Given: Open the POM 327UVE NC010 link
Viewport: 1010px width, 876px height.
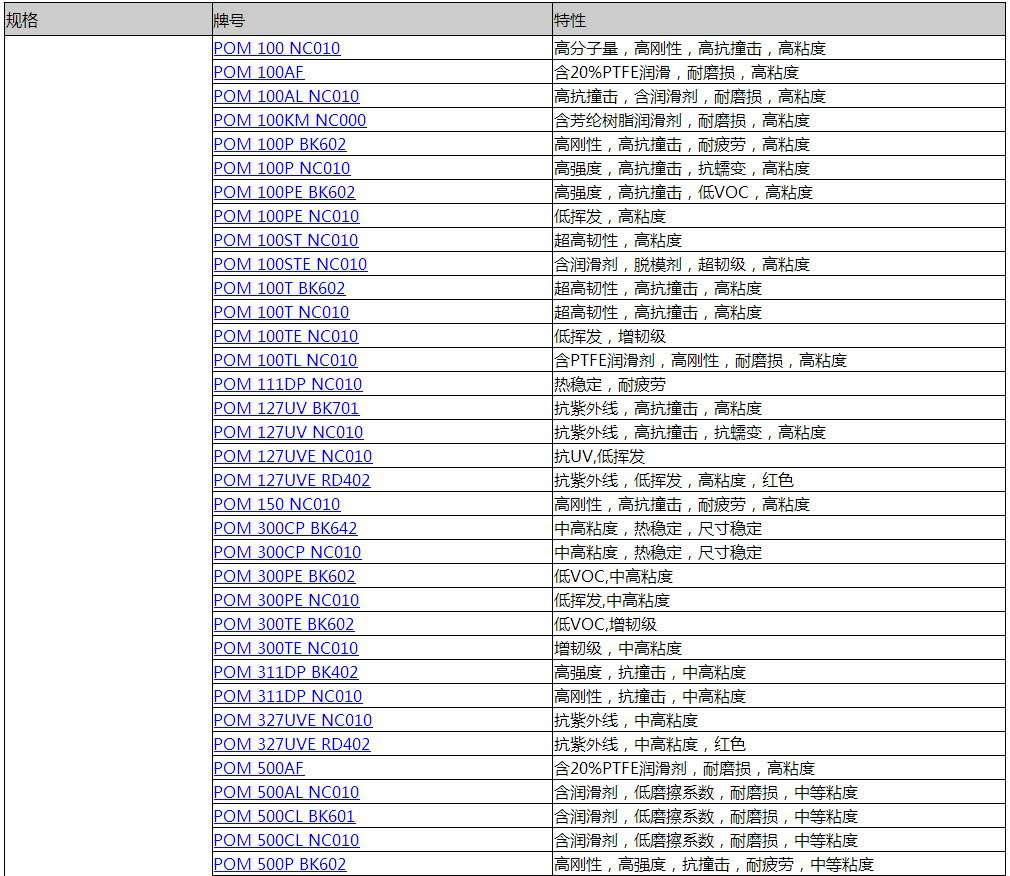Looking at the screenshot, I should tap(293, 720).
